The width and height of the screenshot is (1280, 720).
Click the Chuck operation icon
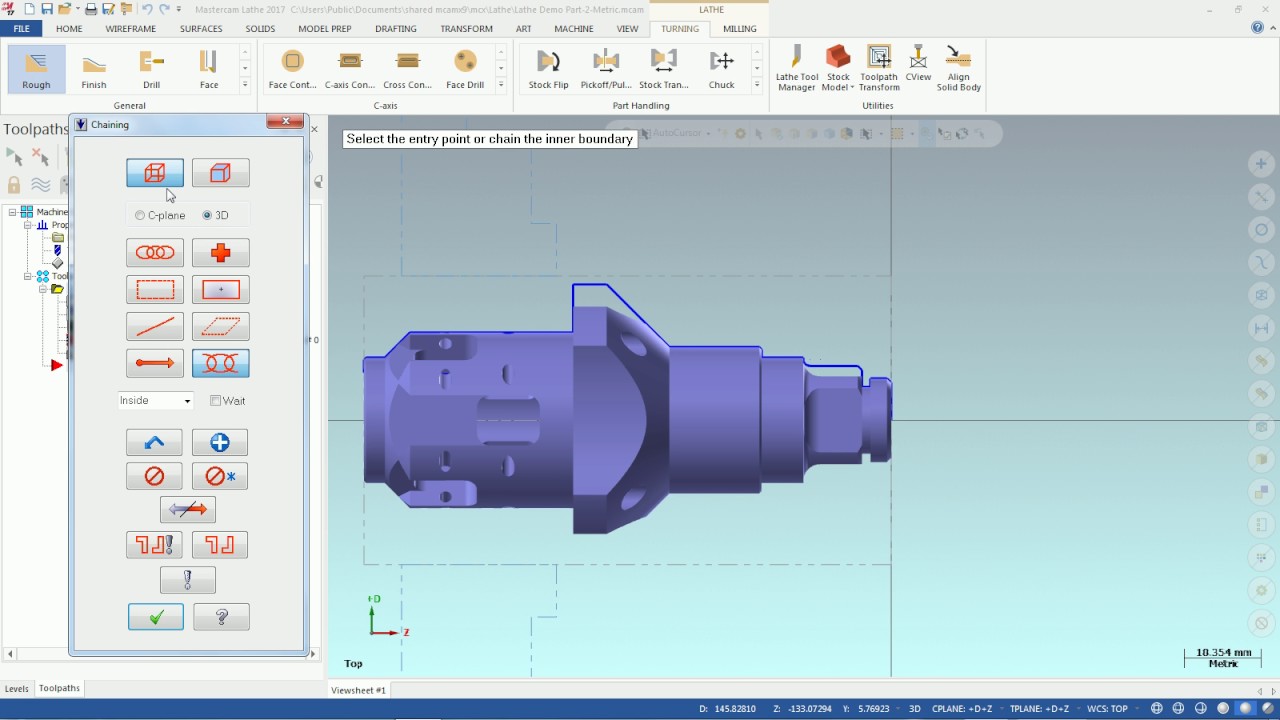pos(722,70)
